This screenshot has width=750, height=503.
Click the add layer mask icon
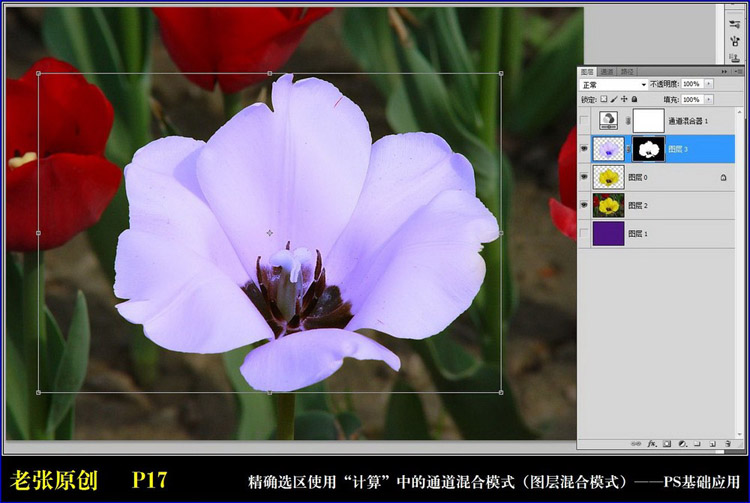[666, 442]
